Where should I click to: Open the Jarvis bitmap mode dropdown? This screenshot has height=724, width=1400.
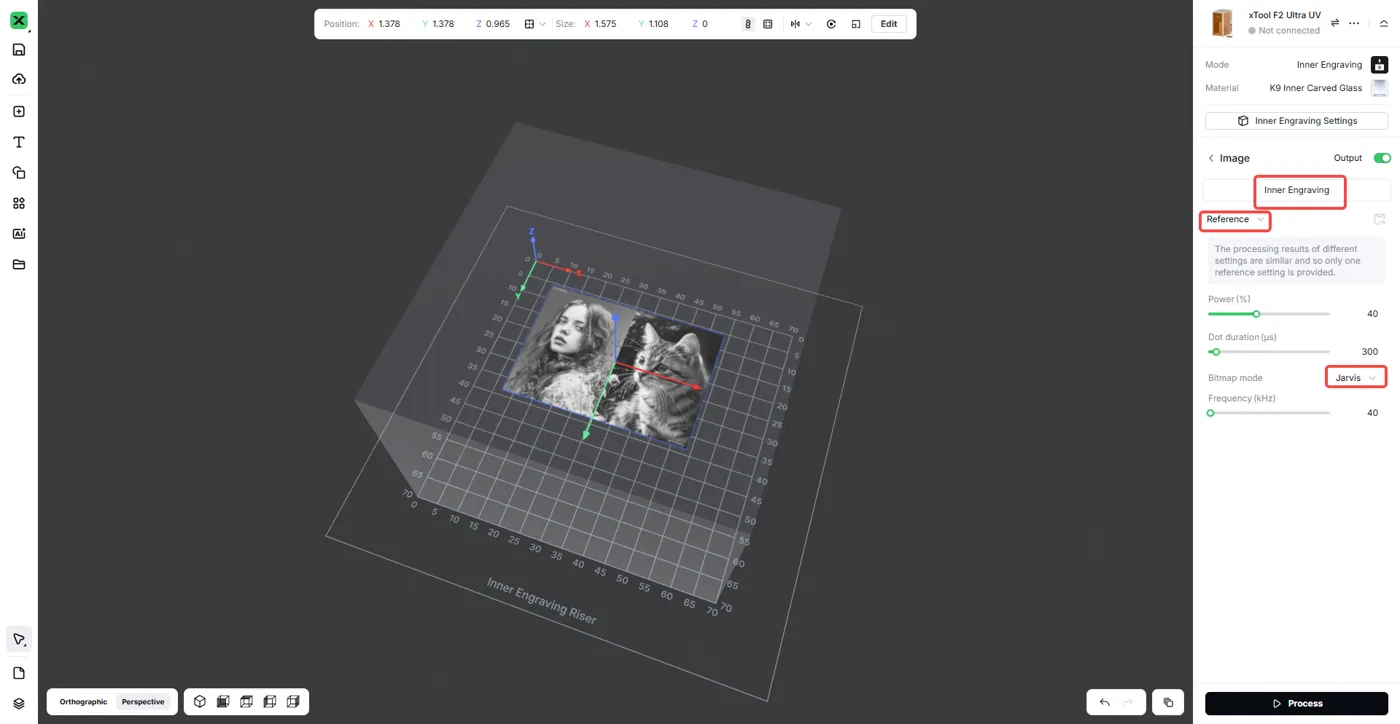coord(1356,378)
